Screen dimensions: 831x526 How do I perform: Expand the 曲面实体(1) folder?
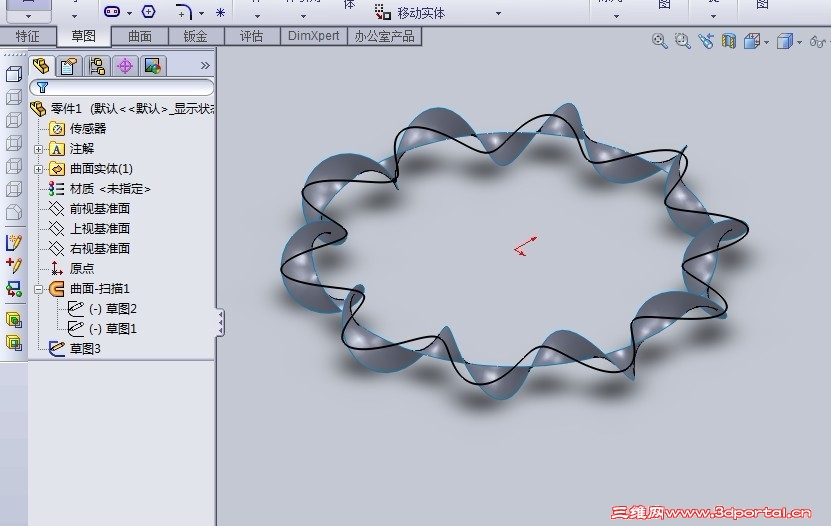(x=38, y=170)
